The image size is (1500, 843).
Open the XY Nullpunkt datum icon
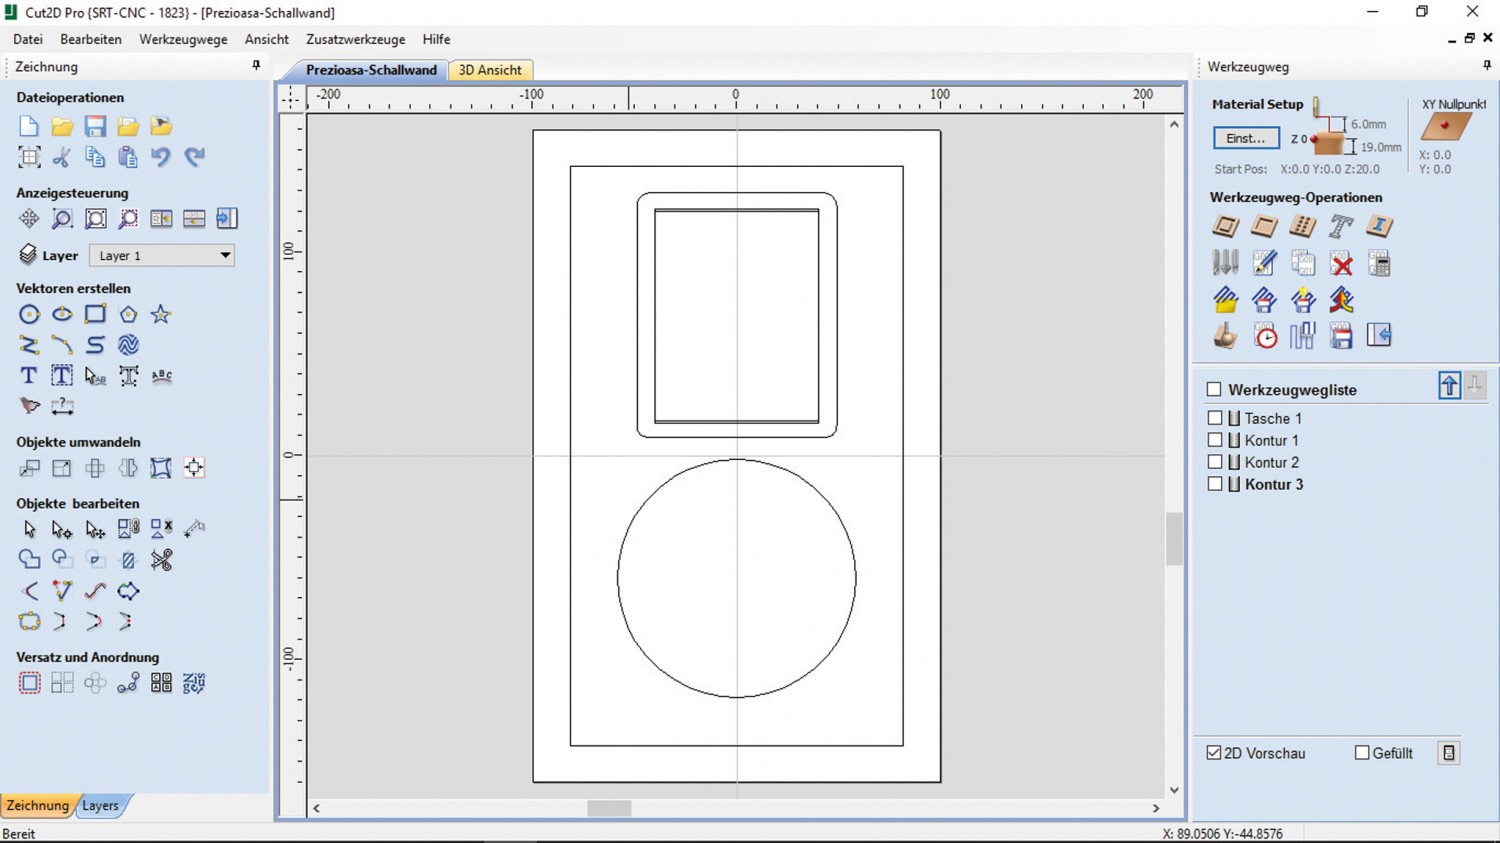(1446, 127)
